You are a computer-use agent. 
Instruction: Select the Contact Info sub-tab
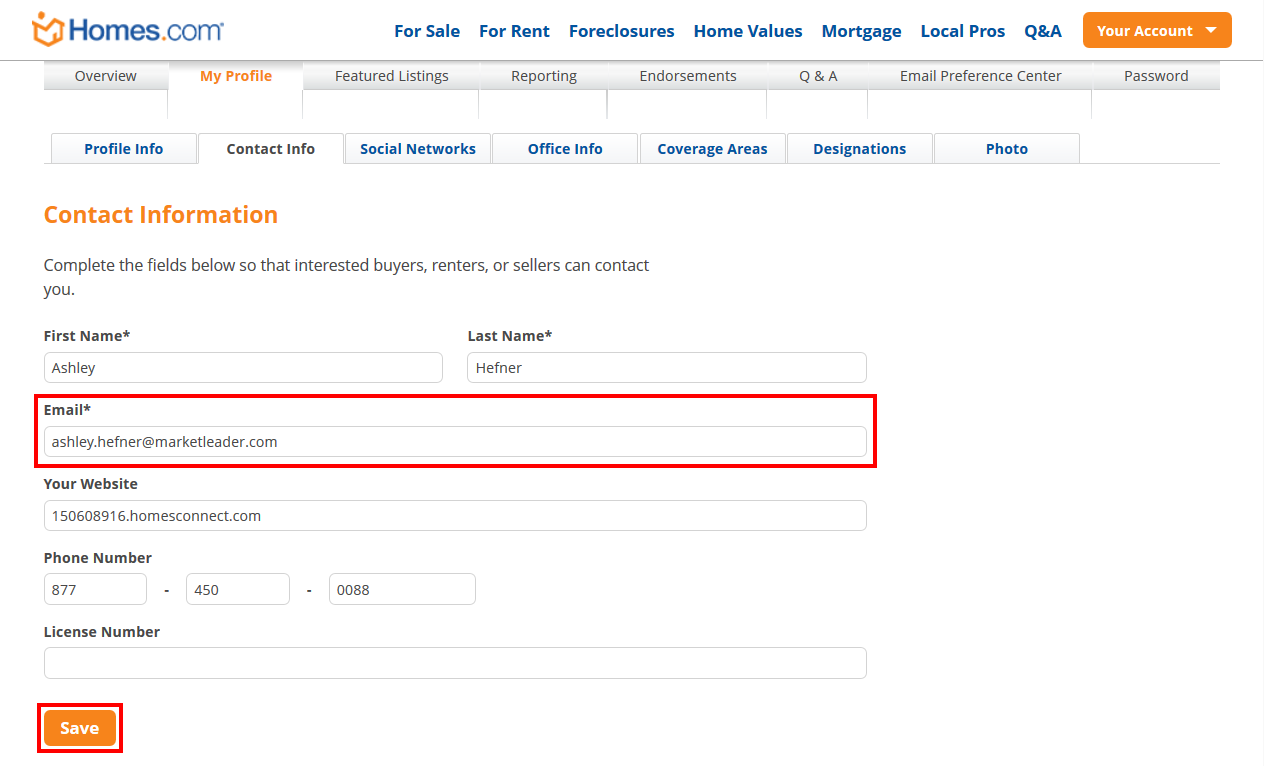pos(271,149)
